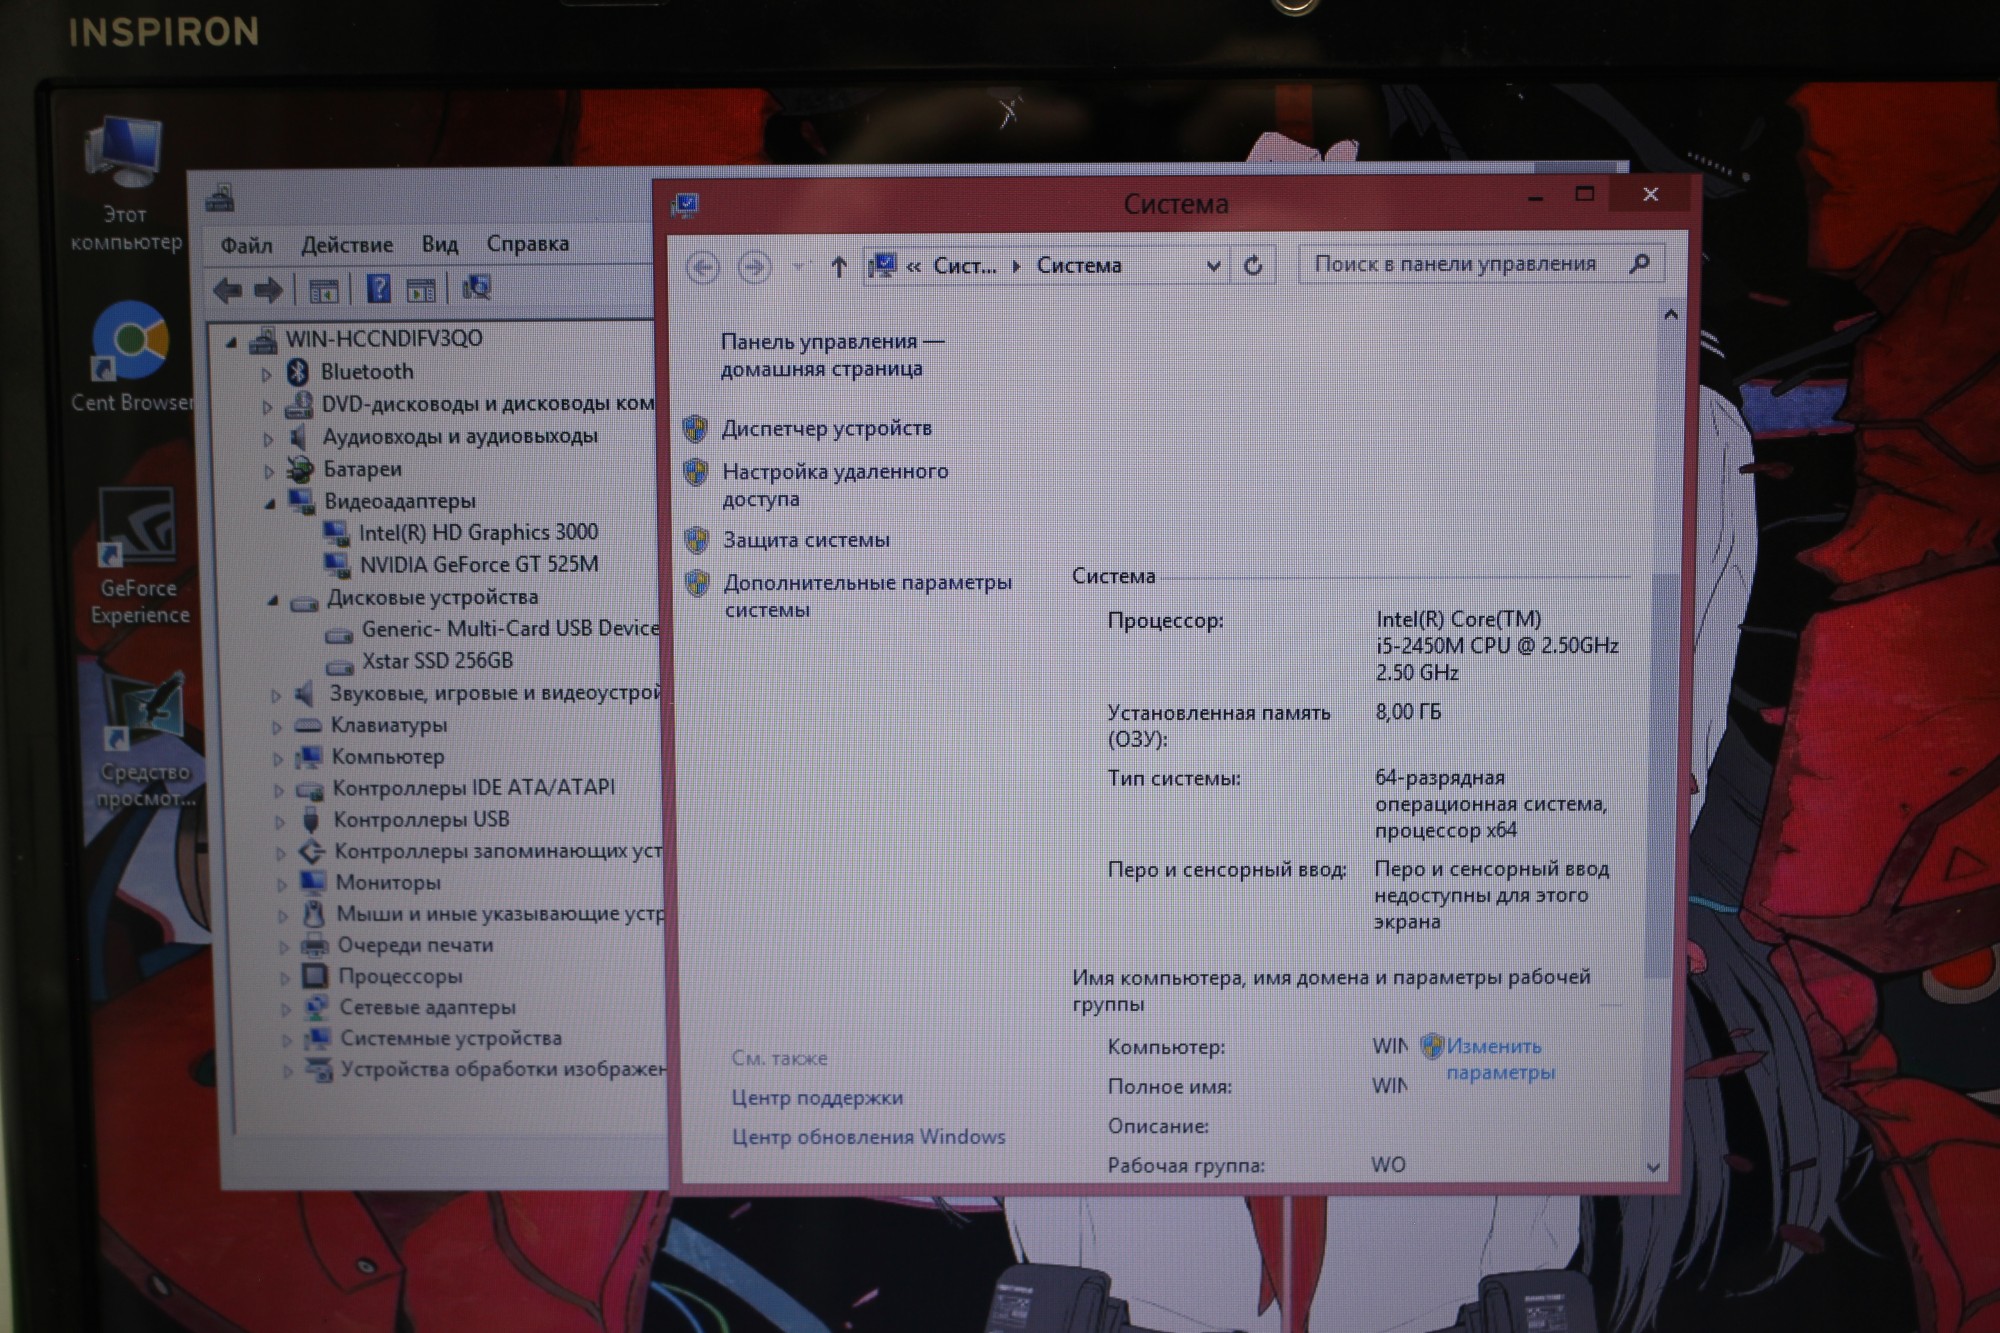Collapse the Видеоадаптеры node
Image resolution: width=2000 pixels, height=1333 pixels.
271,503
